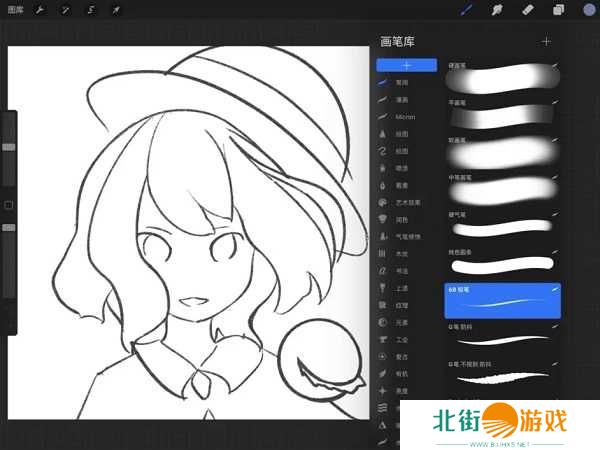The image size is (600, 450).
Task: Select the Paint brush tool
Action: tap(466, 9)
